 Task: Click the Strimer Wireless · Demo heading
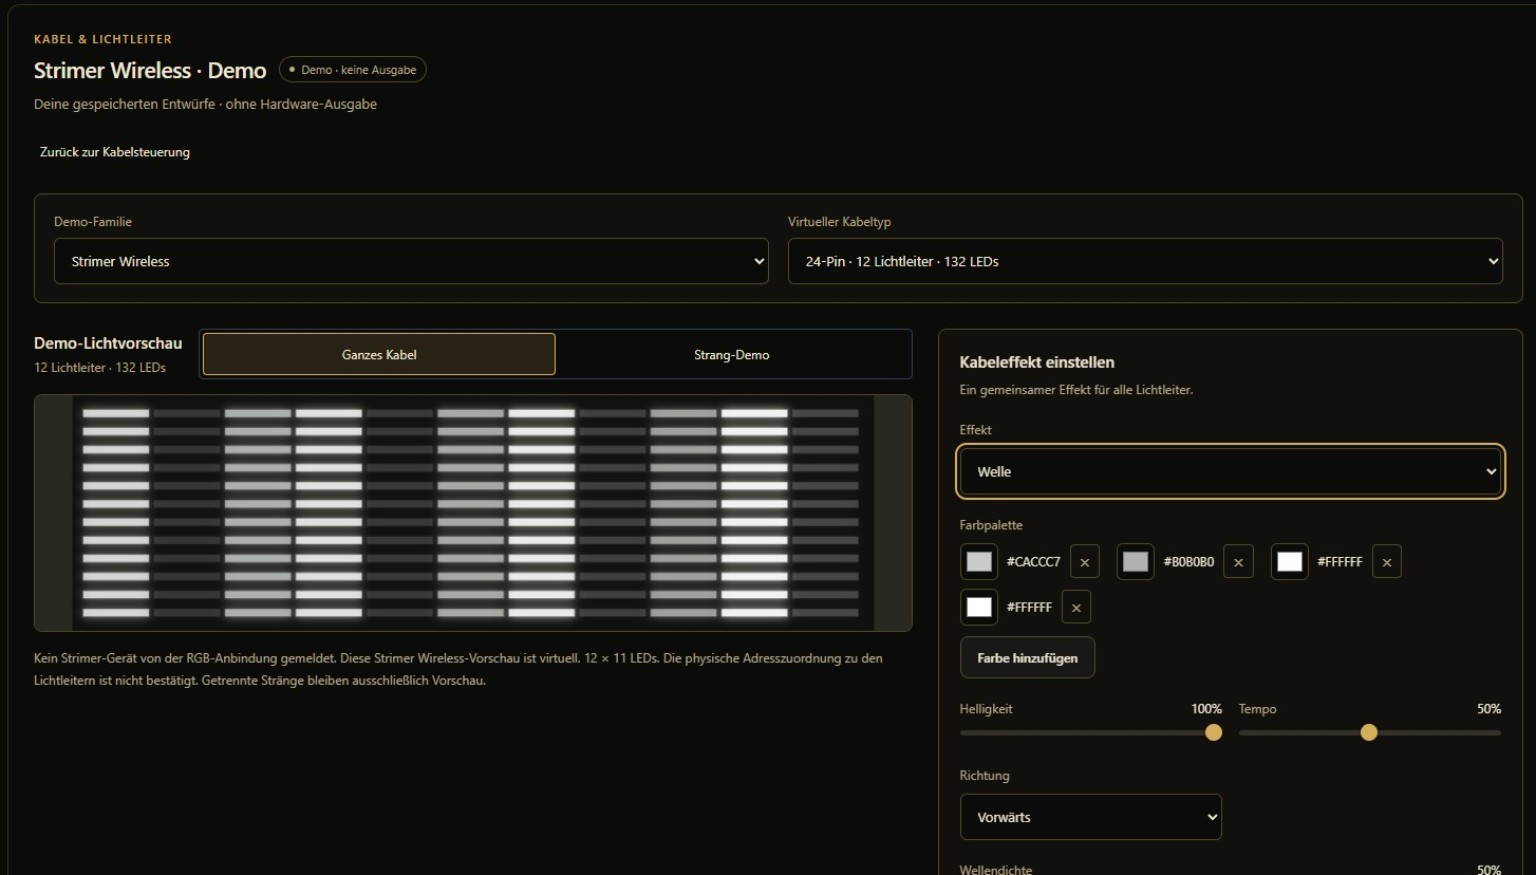tap(150, 70)
